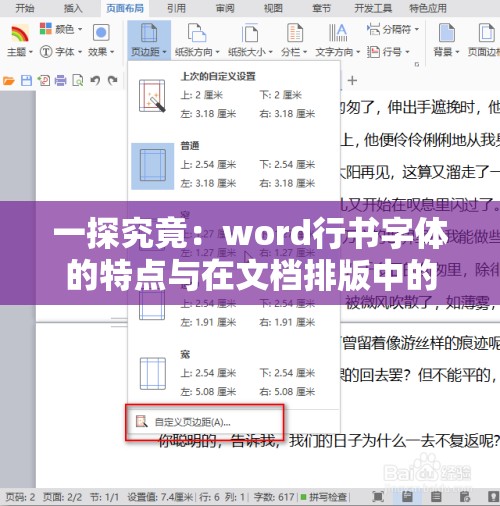This screenshot has height=506, width=500.
Task: Open the page setup dialog launcher
Action: [x=417, y=64]
